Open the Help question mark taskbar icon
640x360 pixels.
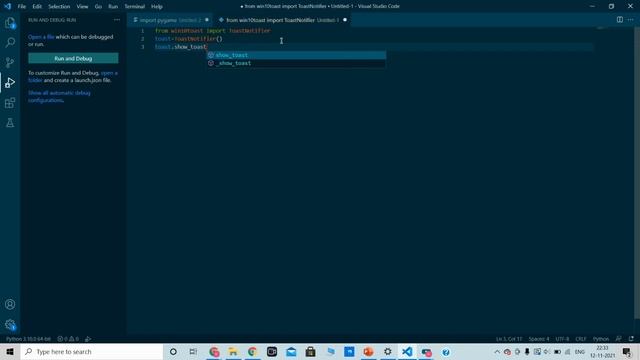pyautogui.click(x=446, y=351)
